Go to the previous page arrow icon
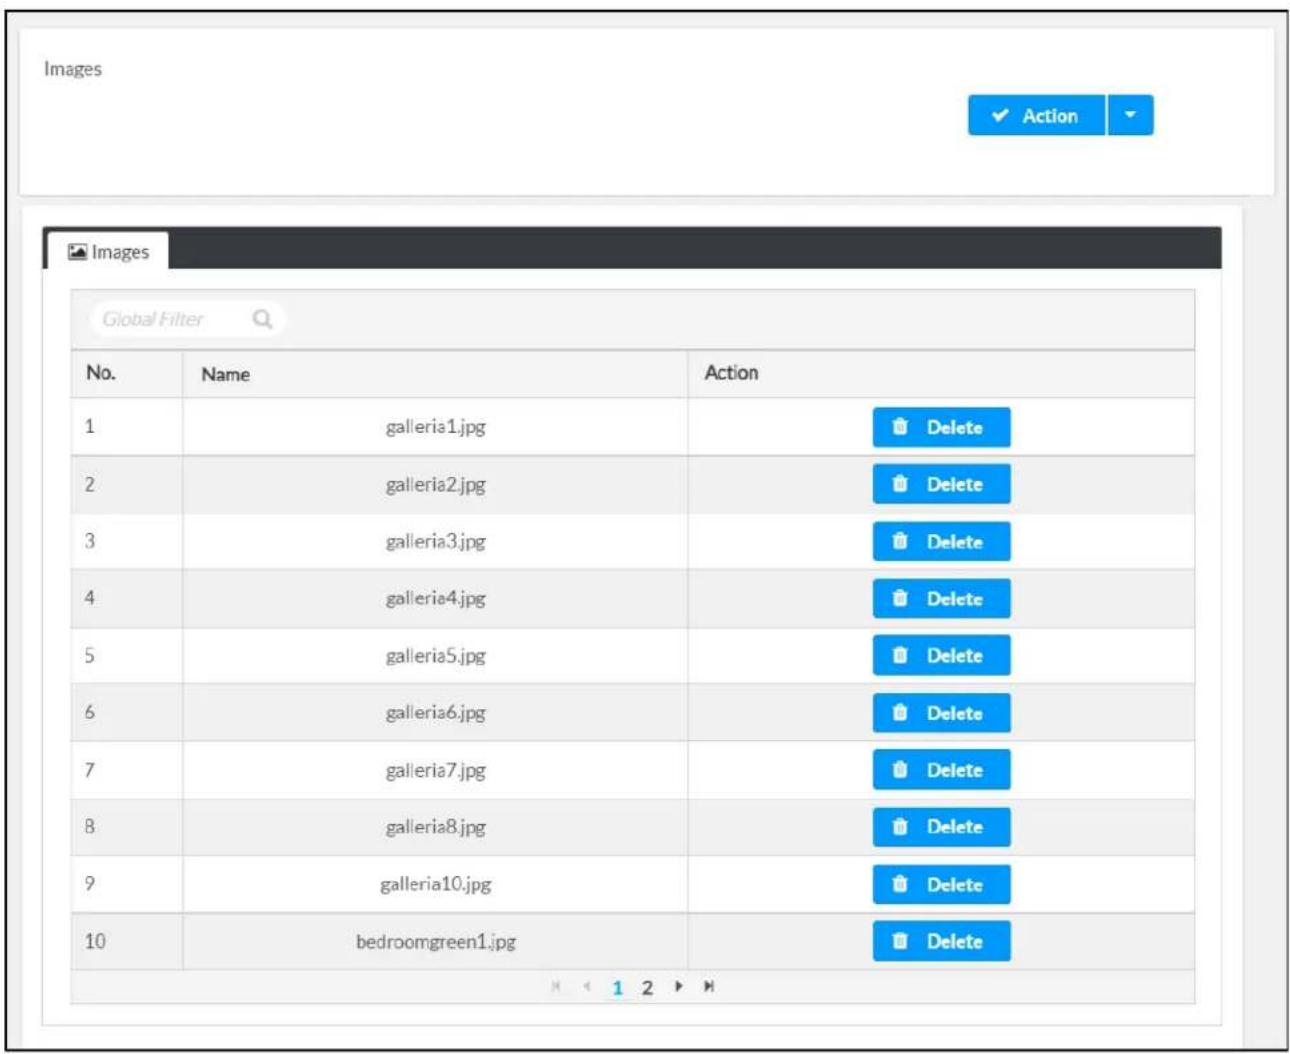The image size is (1290, 1054). (x=587, y=987)
